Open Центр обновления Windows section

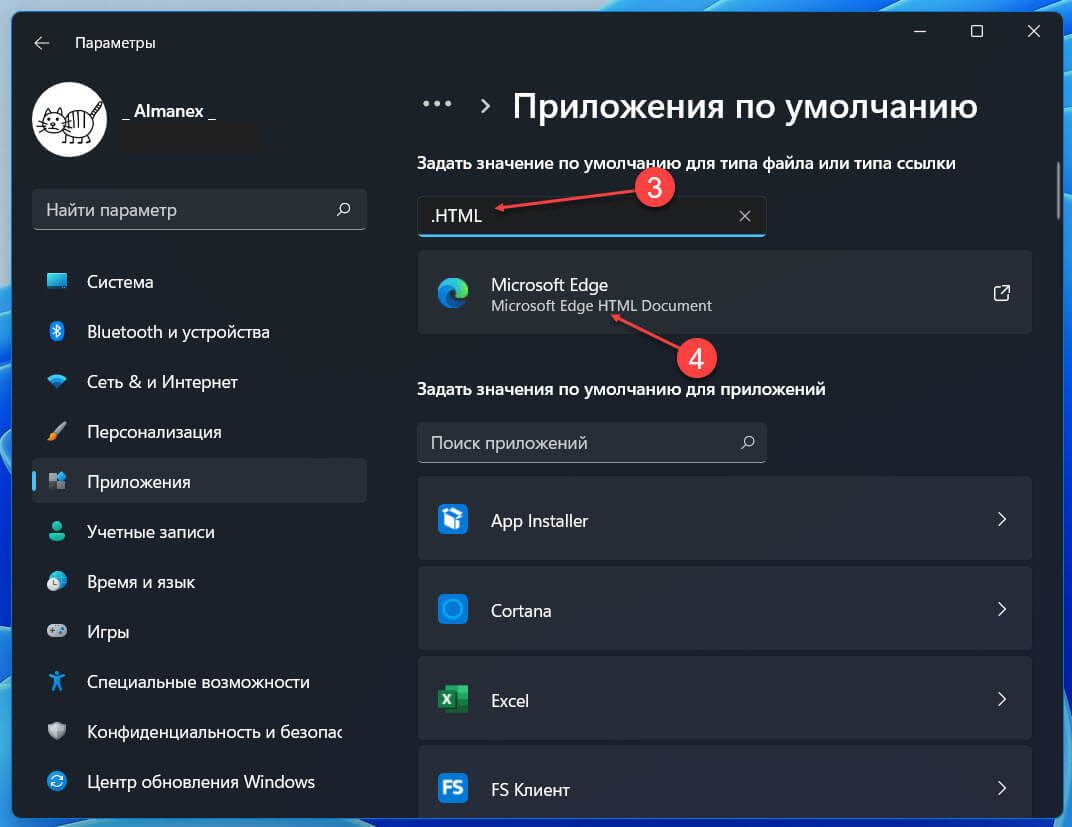pyautogui.click(x=199, y=781)
